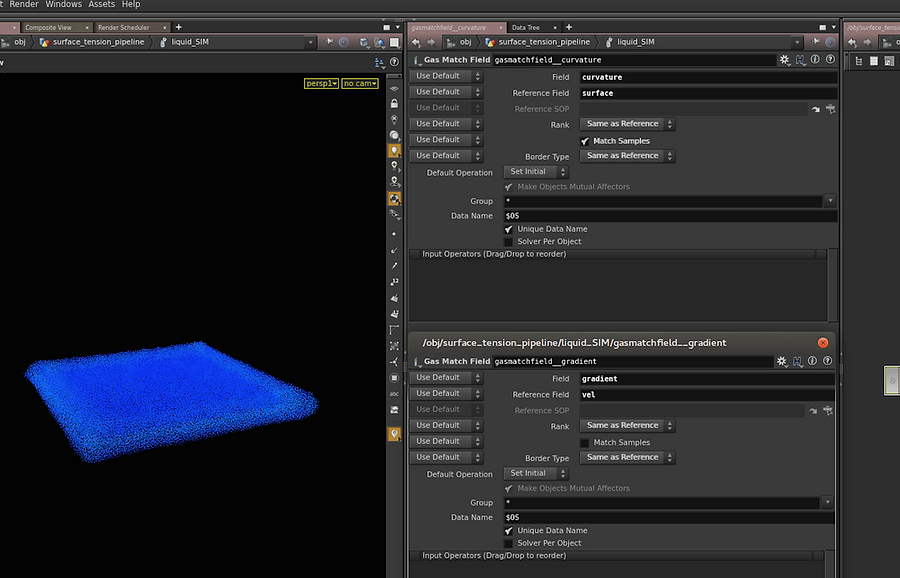Open Default Operation Set Initial in curvature node

pyautogui.click(x=536, y=172)
